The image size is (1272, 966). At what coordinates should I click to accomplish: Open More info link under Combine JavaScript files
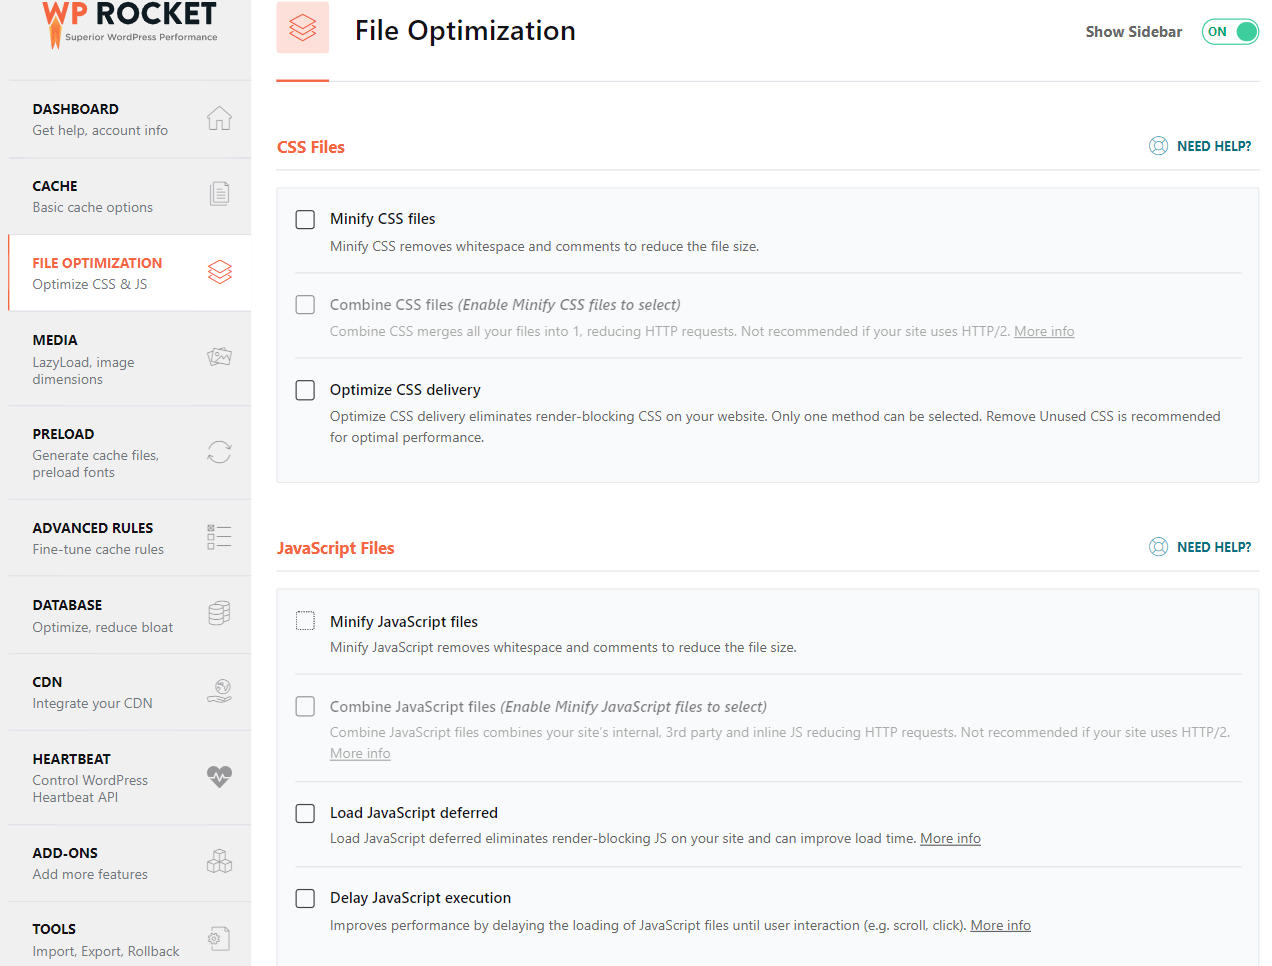coord(360,753)
